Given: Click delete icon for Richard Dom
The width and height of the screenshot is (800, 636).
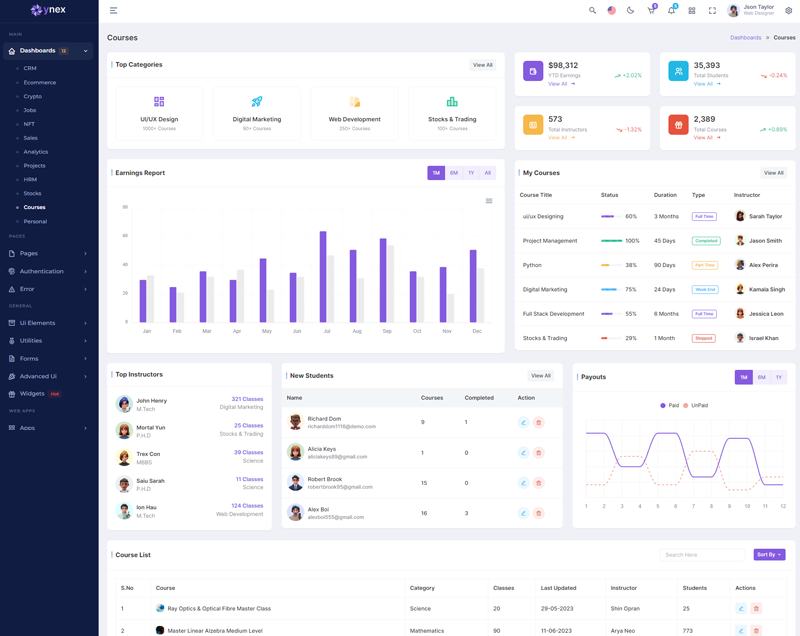Looking at the screenshot, I should (x=539, y=423).
